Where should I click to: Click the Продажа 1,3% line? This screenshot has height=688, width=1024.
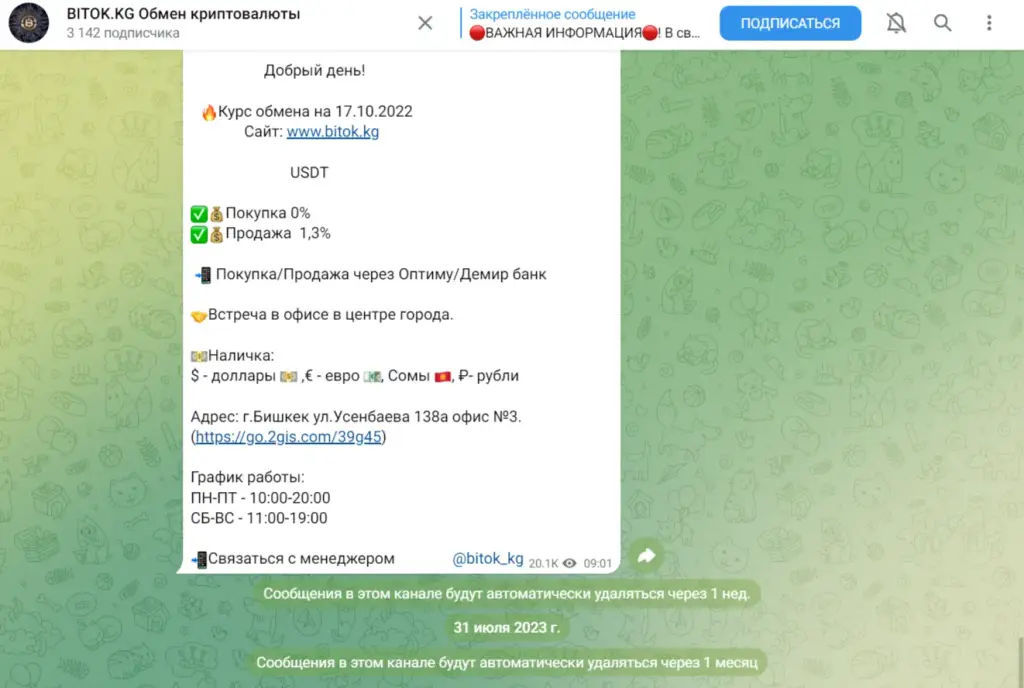[261, 233]
